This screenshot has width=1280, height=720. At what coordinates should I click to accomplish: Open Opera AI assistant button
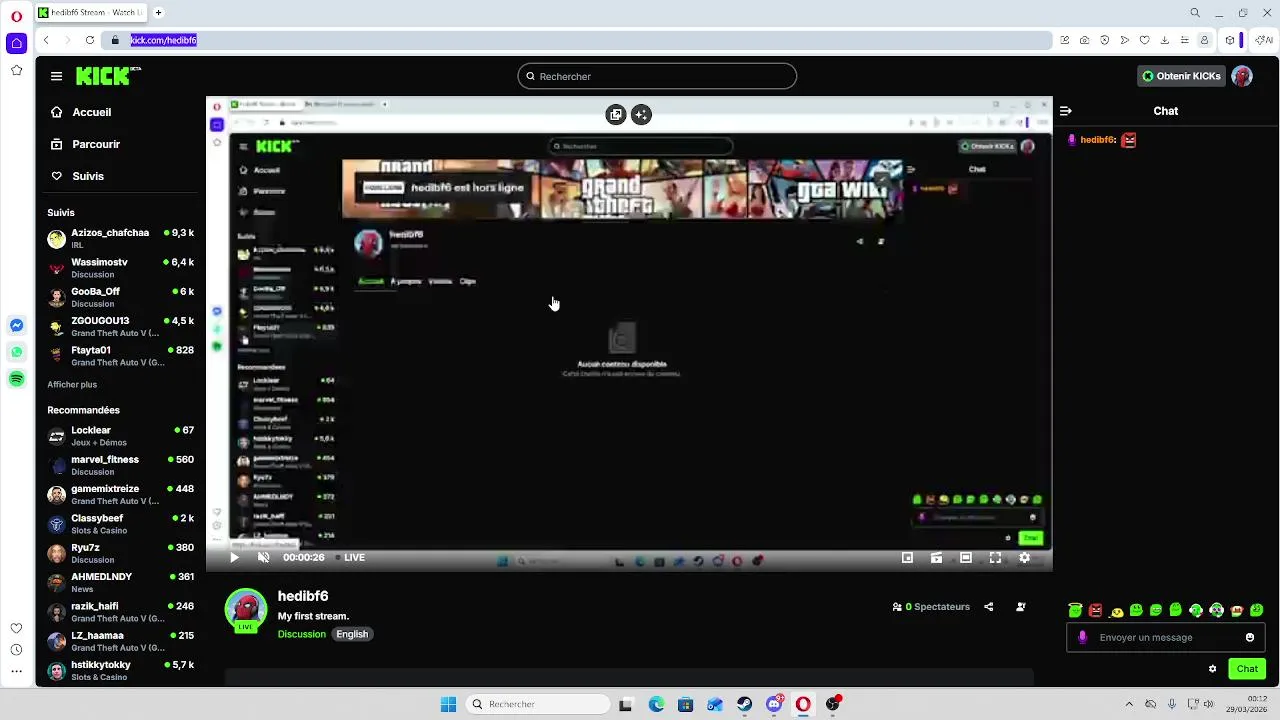(x=1264, y=40)
